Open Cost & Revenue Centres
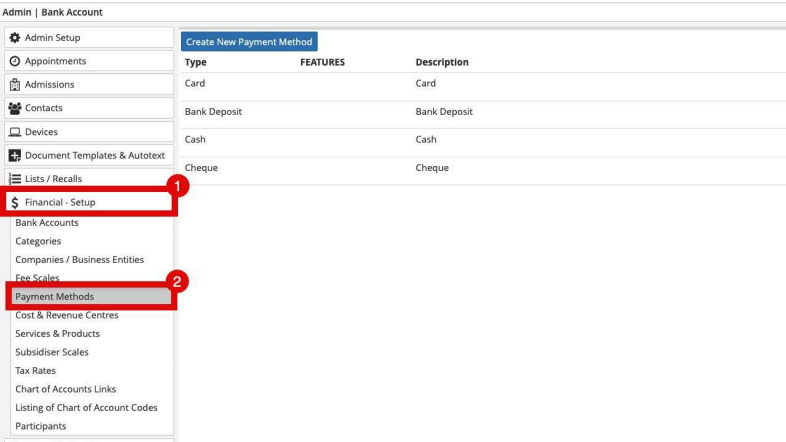 click(67, 315)
